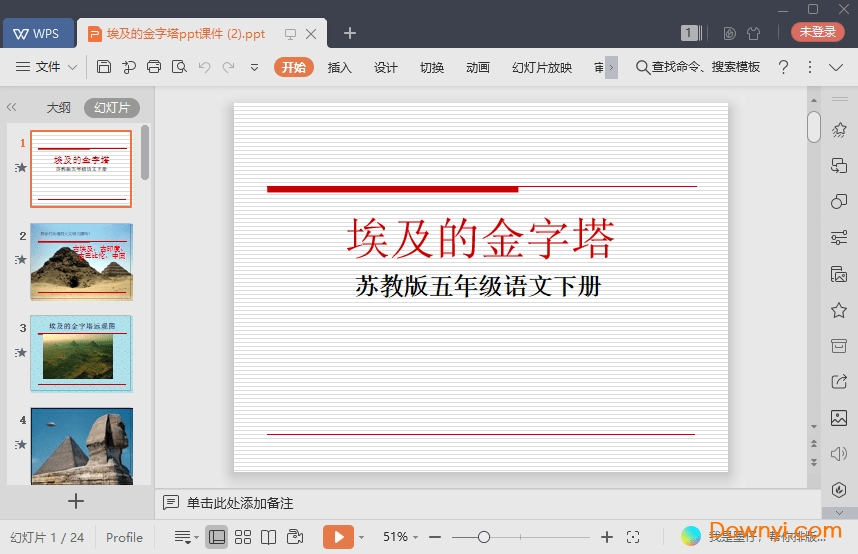
Task: Click the 未登录 login button
Action: pos(818,32)
